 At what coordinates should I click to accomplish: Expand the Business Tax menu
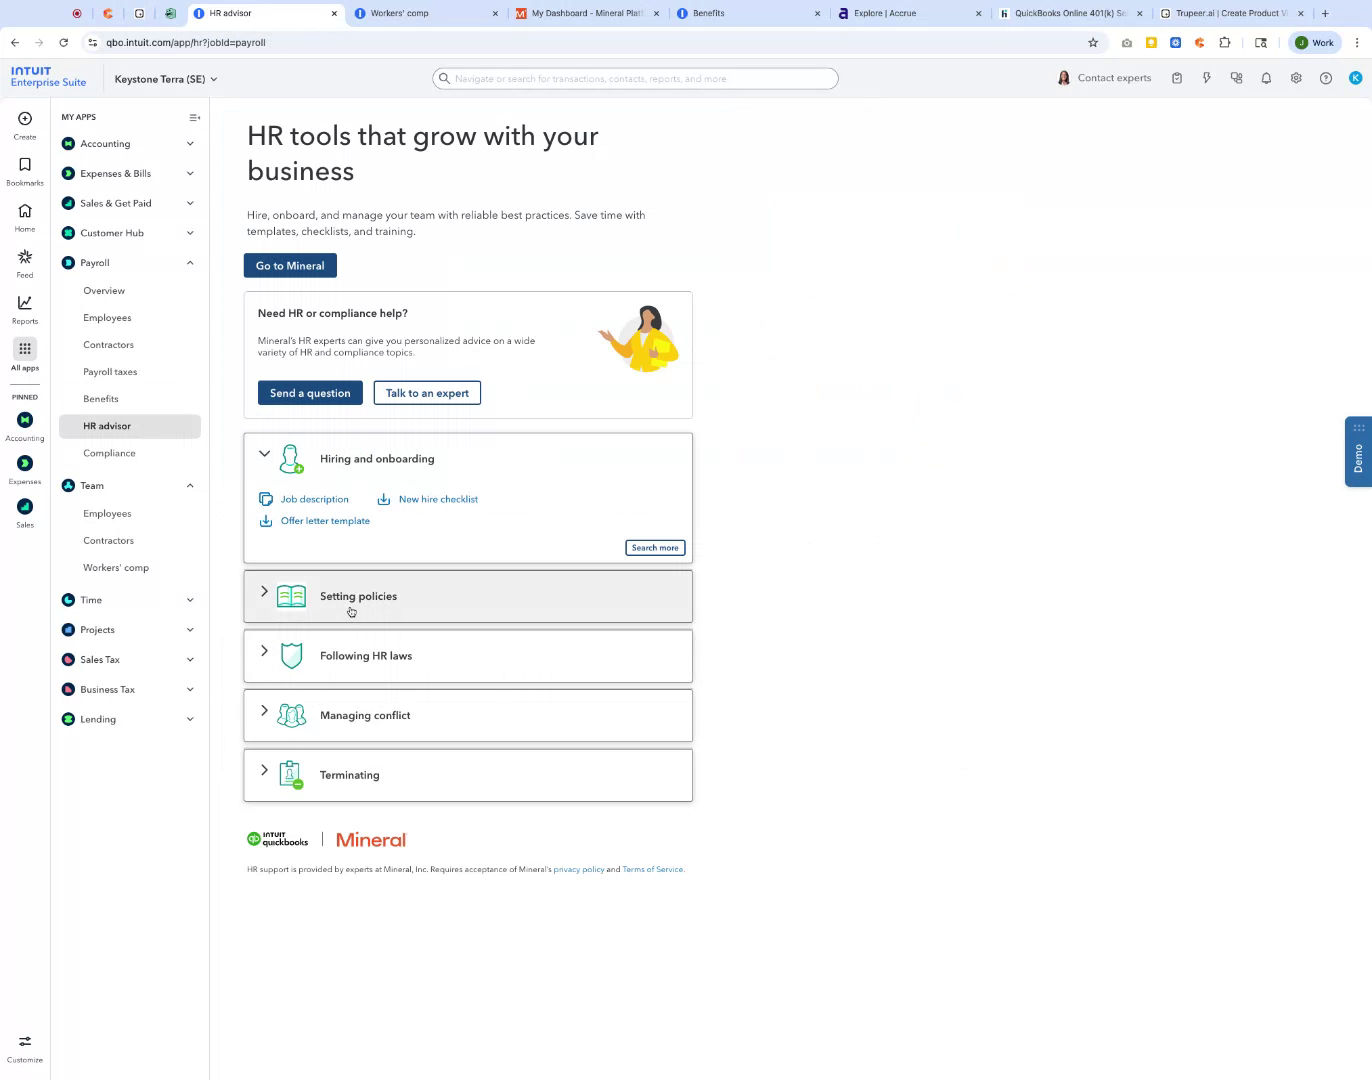tap(190, 690)
